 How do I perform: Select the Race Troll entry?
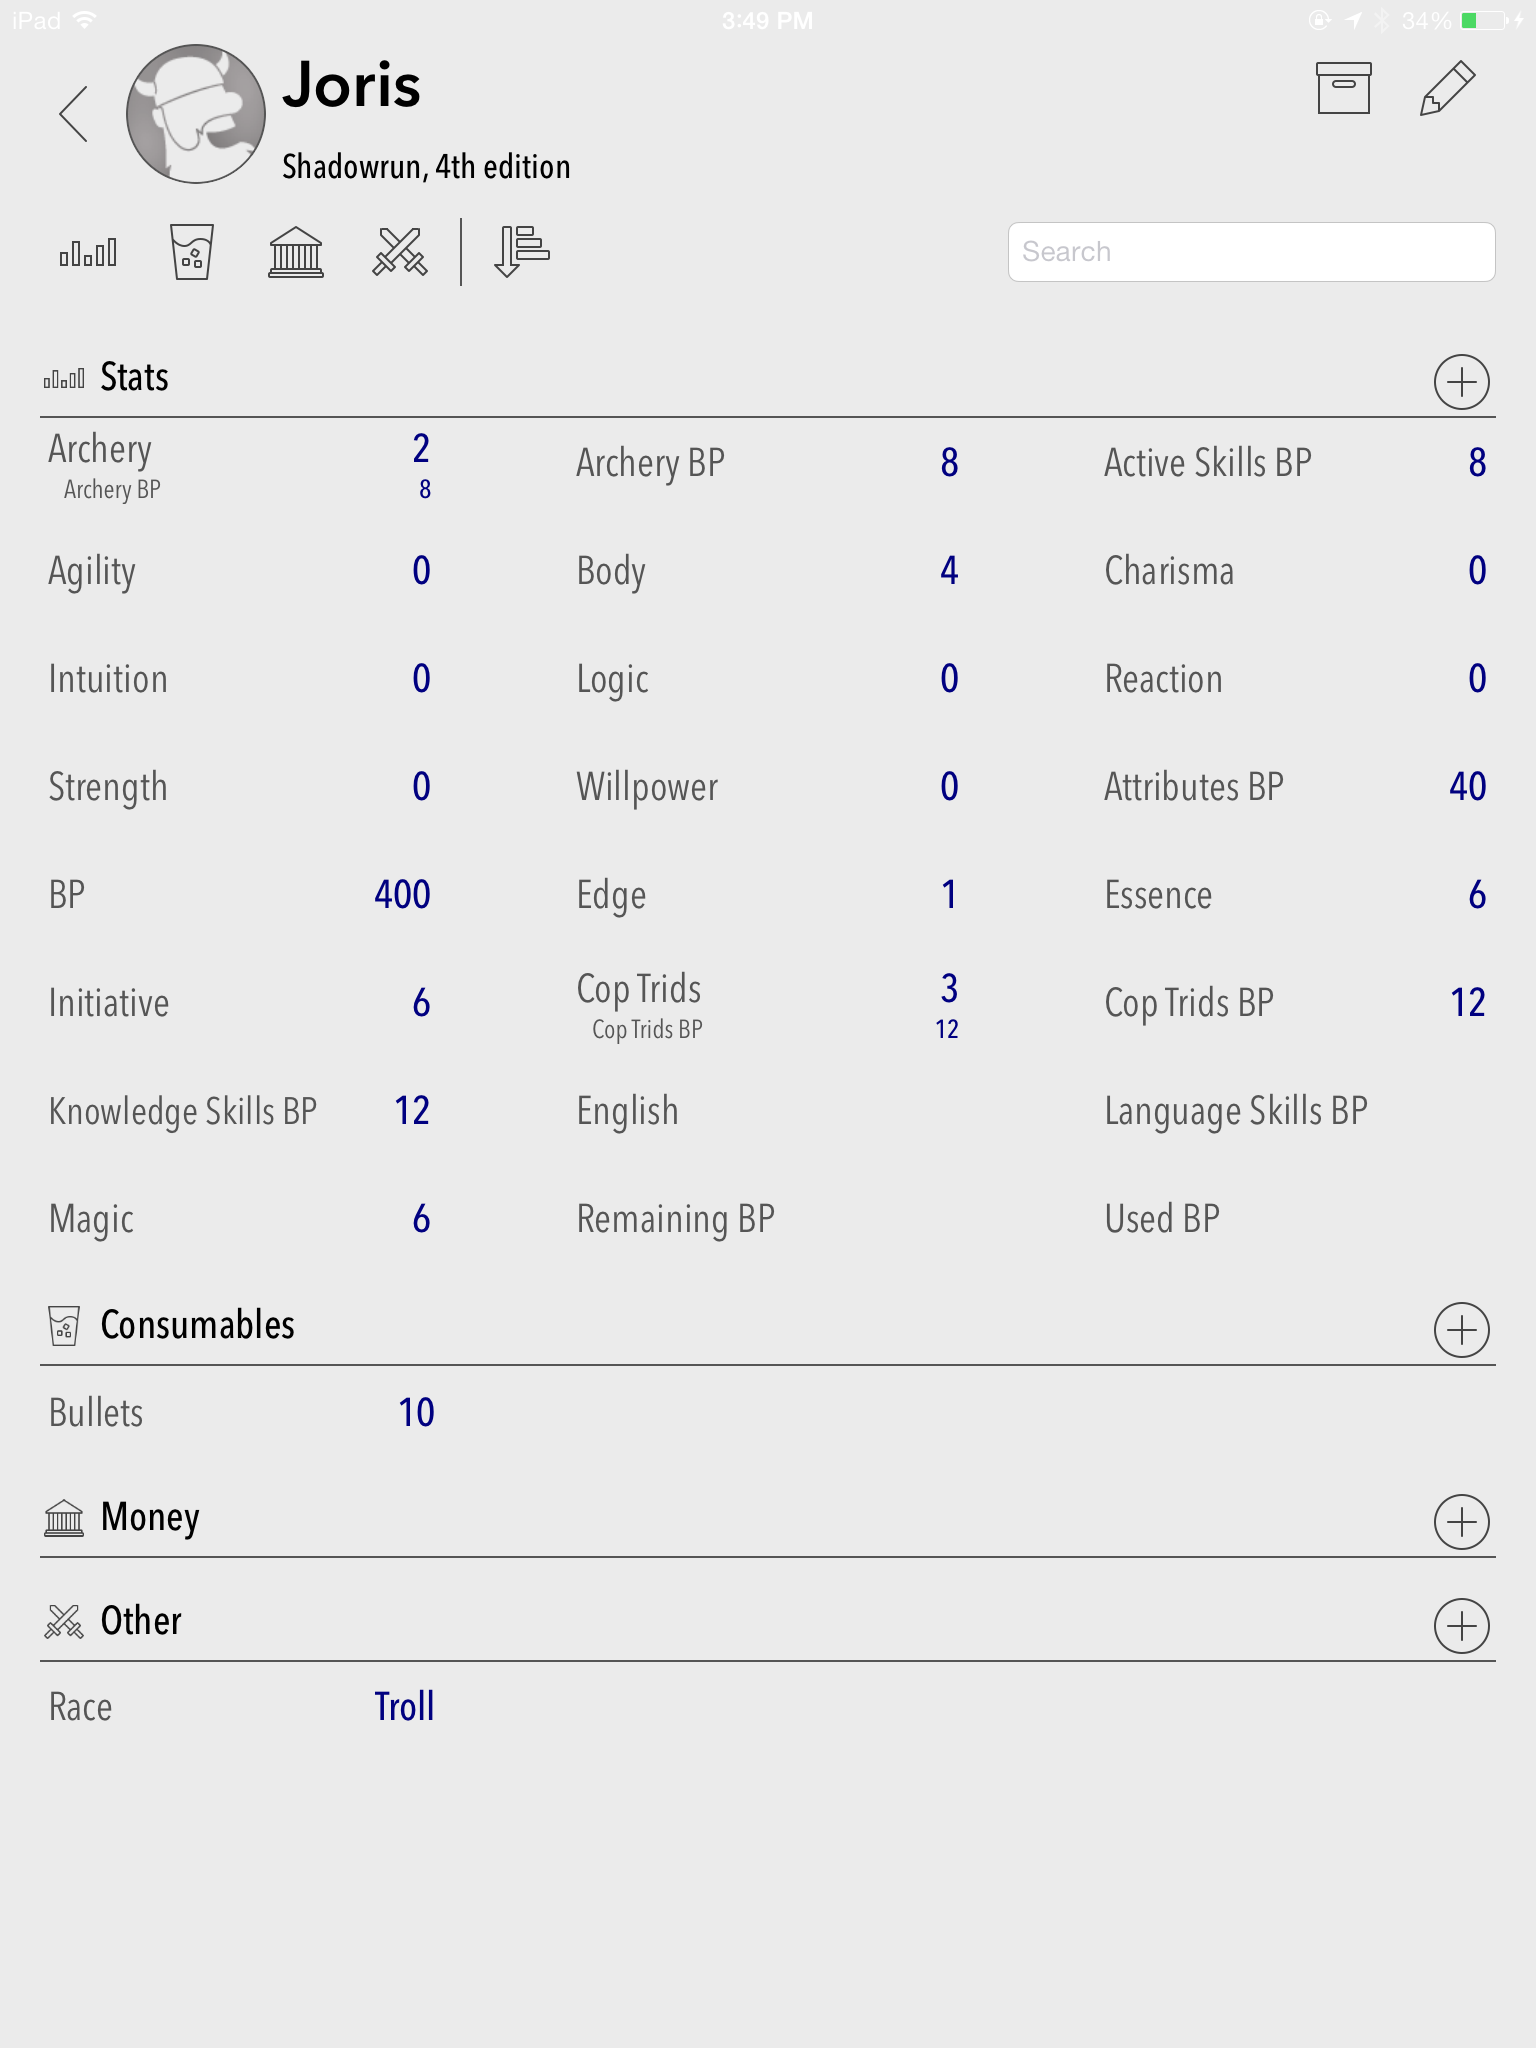[404, 1706]
